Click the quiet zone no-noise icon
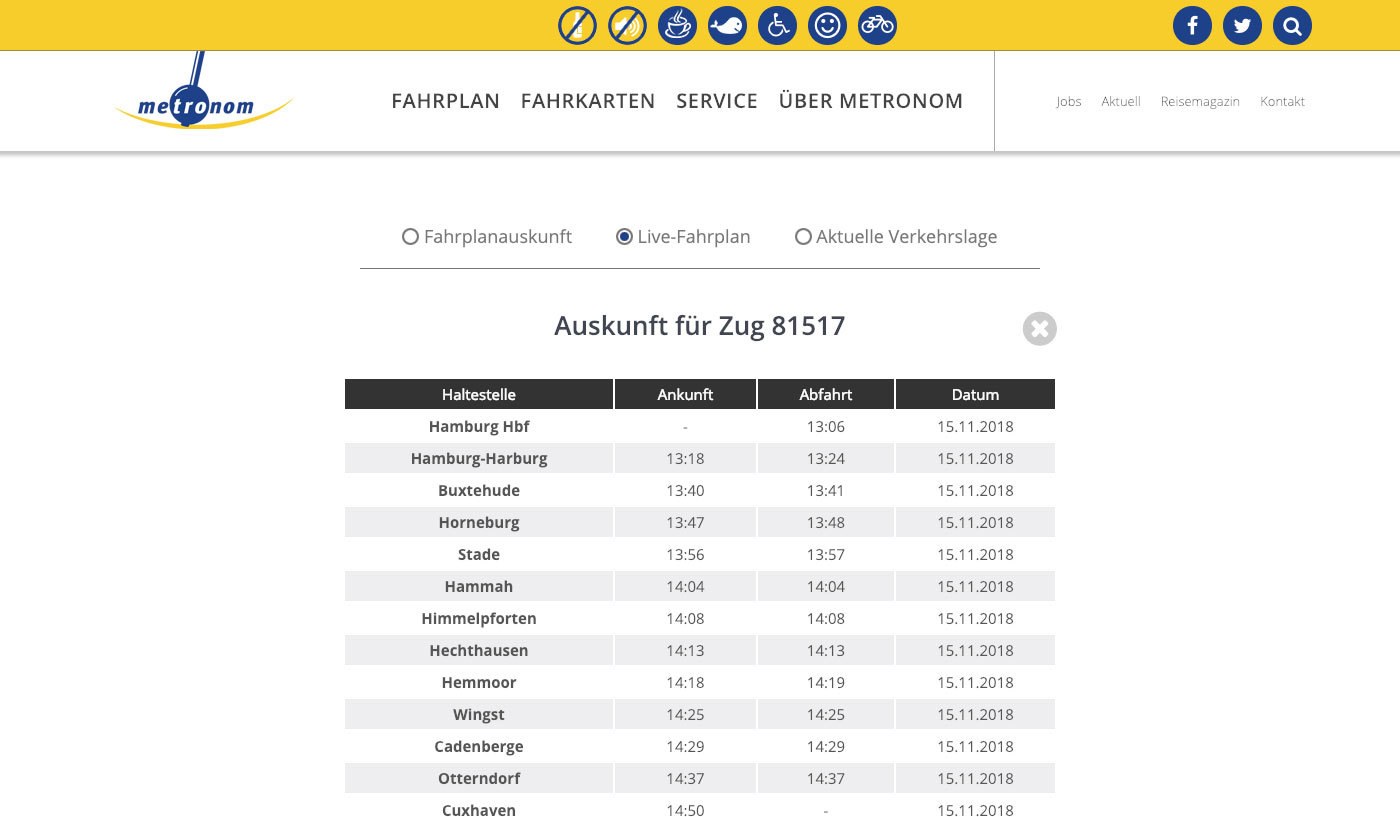The height and width of the screenshot is (817, 1400). point(627,25)
